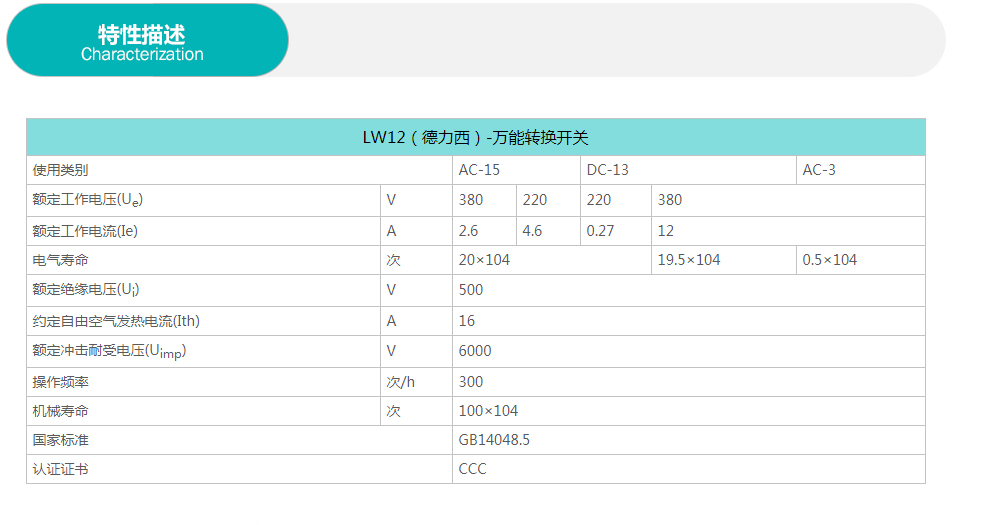
Task: Select the 4.6 current value
Action: pos(532,231)
